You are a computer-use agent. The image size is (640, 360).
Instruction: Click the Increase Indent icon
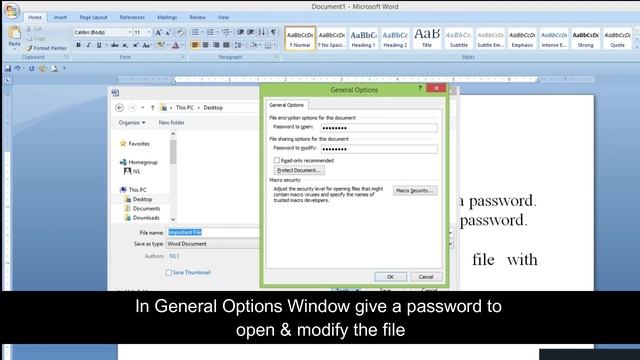251,32
